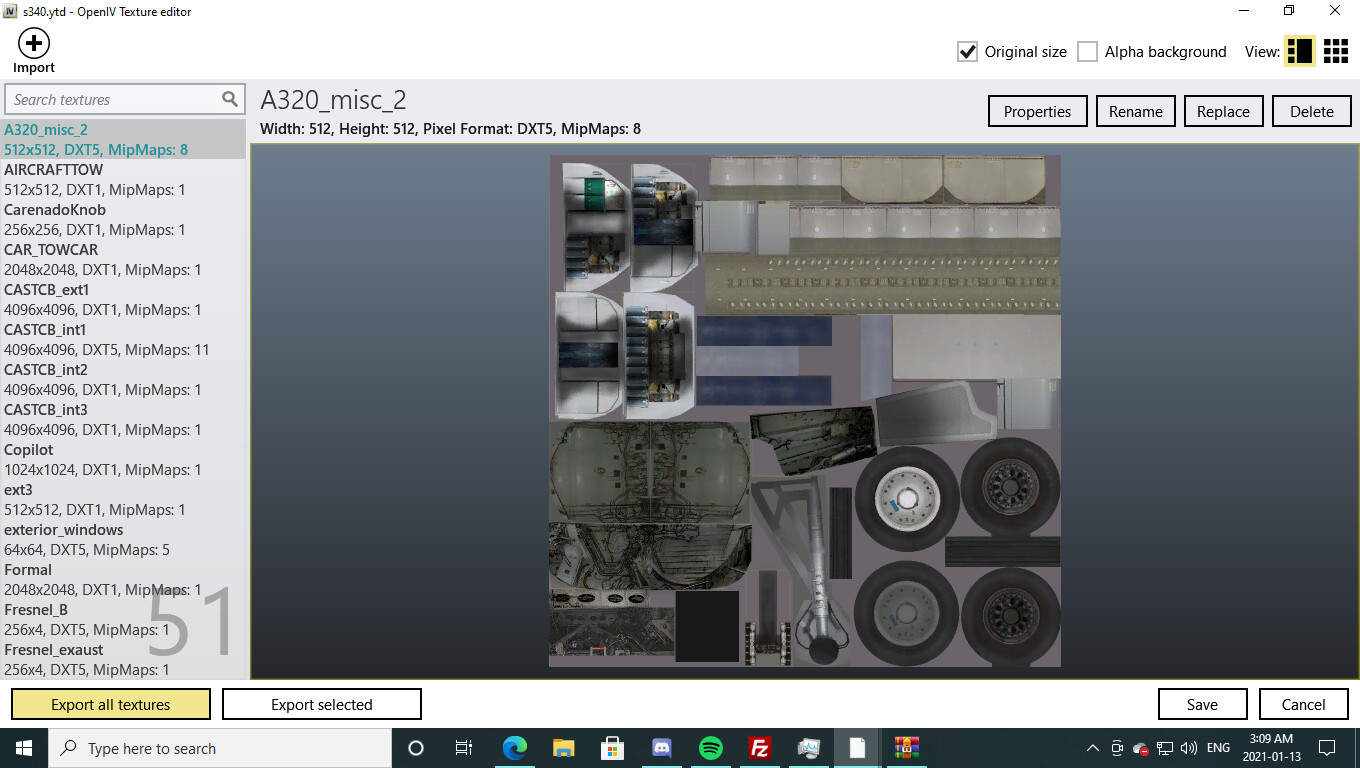Switch to list detail view icon
Viewport: 1360px width, 768px height.
coord(1299,52)
